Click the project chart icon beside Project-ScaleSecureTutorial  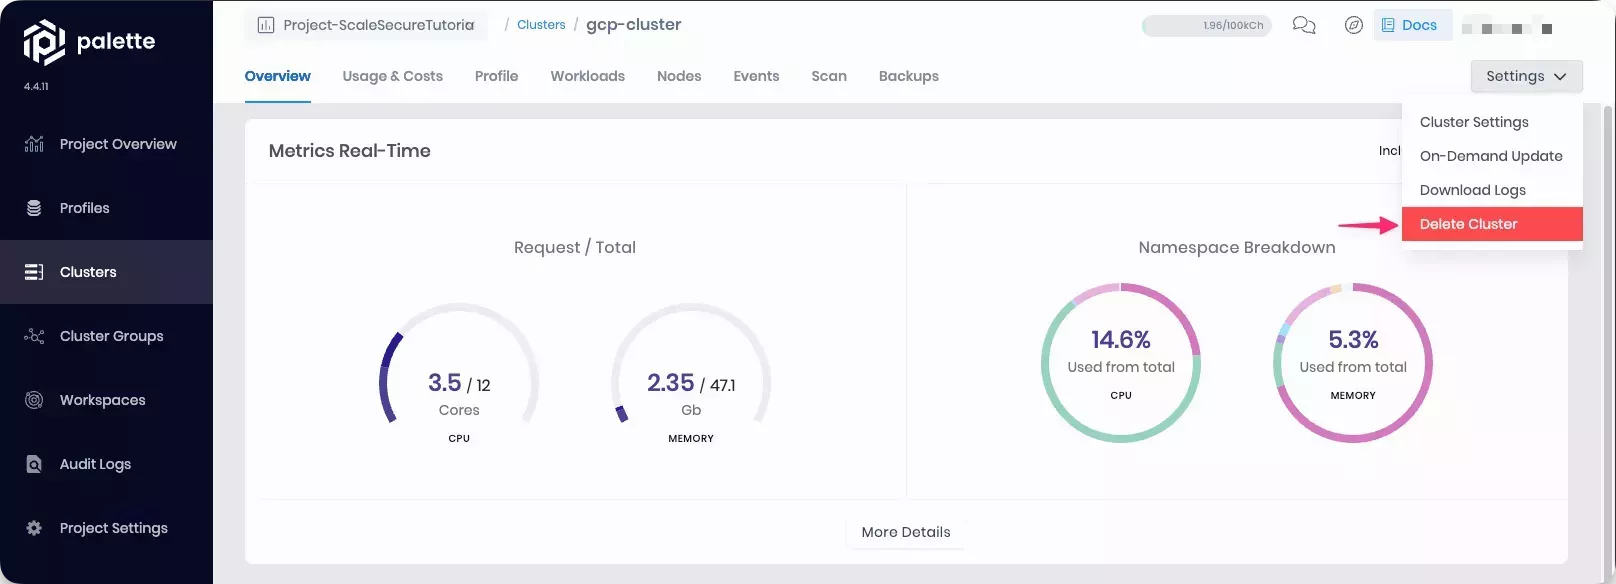(266, 25)
